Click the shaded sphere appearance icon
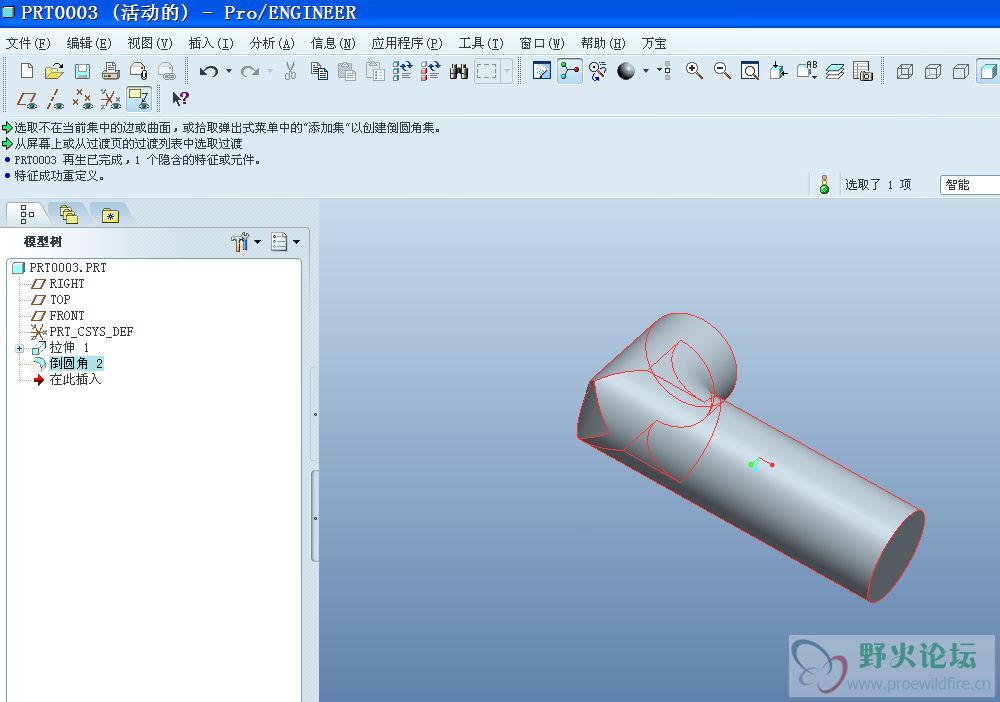 pyautogui.click(x=626, y=71)
